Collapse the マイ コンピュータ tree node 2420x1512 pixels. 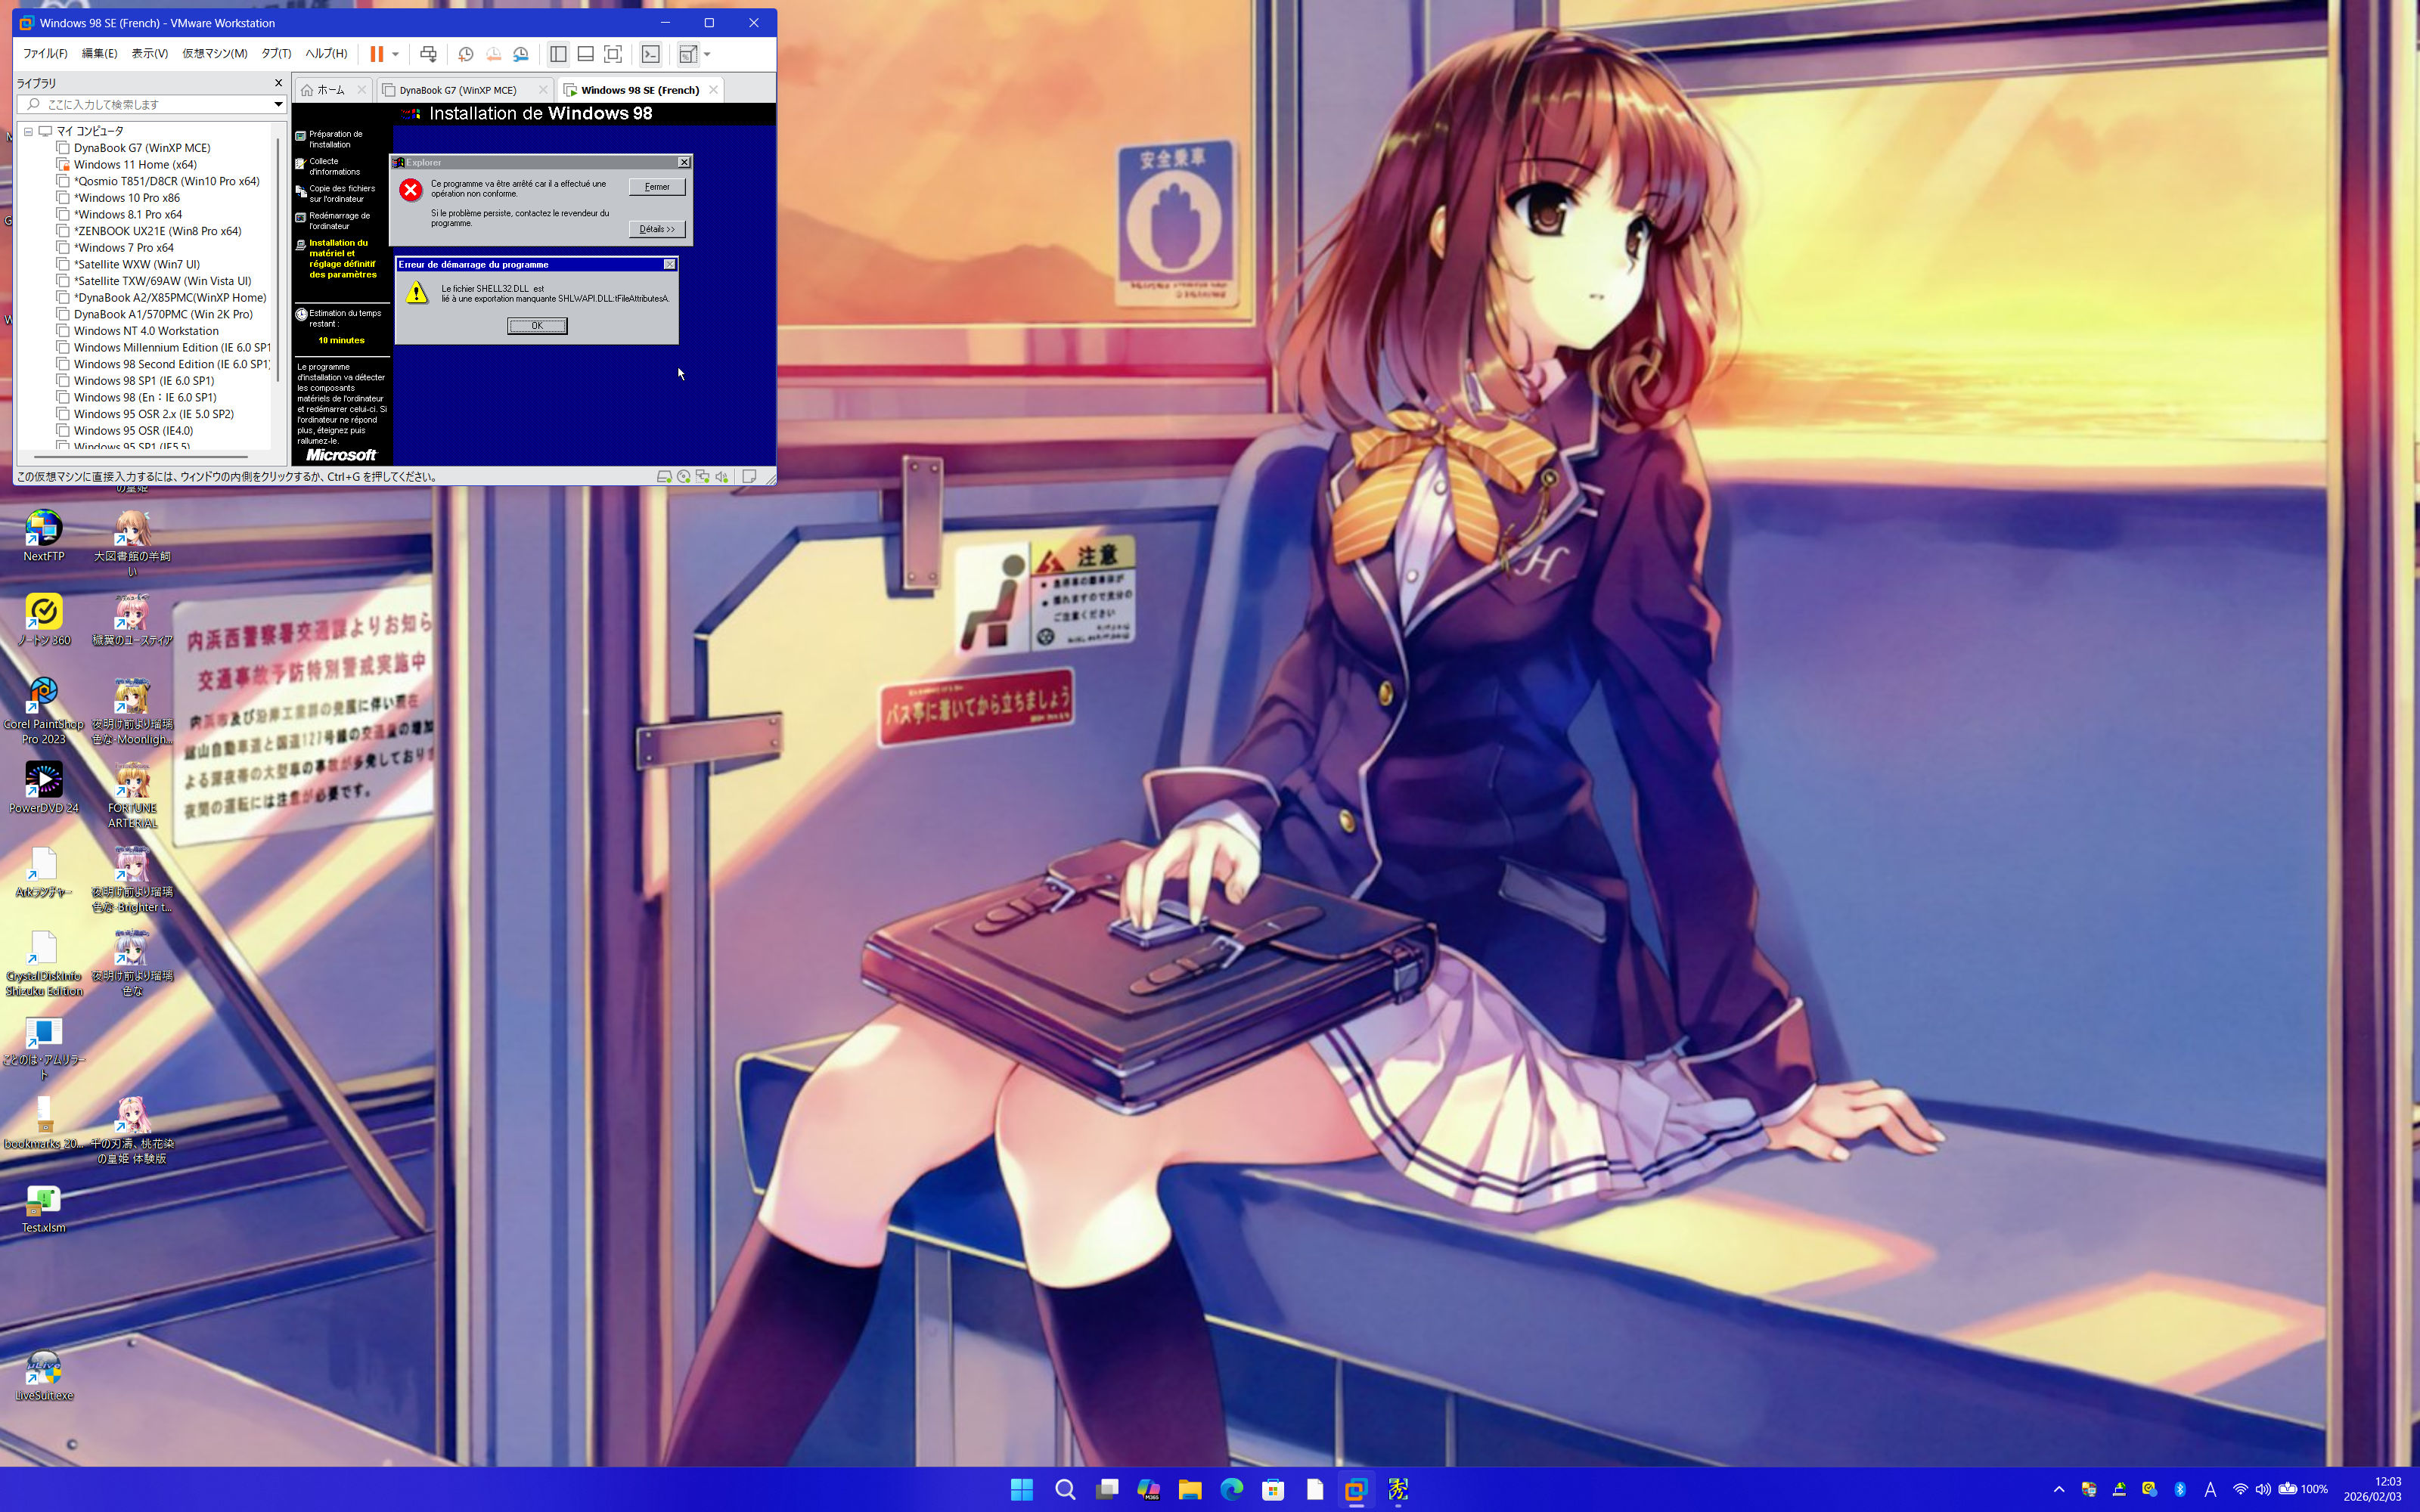(x=29, y=131)
